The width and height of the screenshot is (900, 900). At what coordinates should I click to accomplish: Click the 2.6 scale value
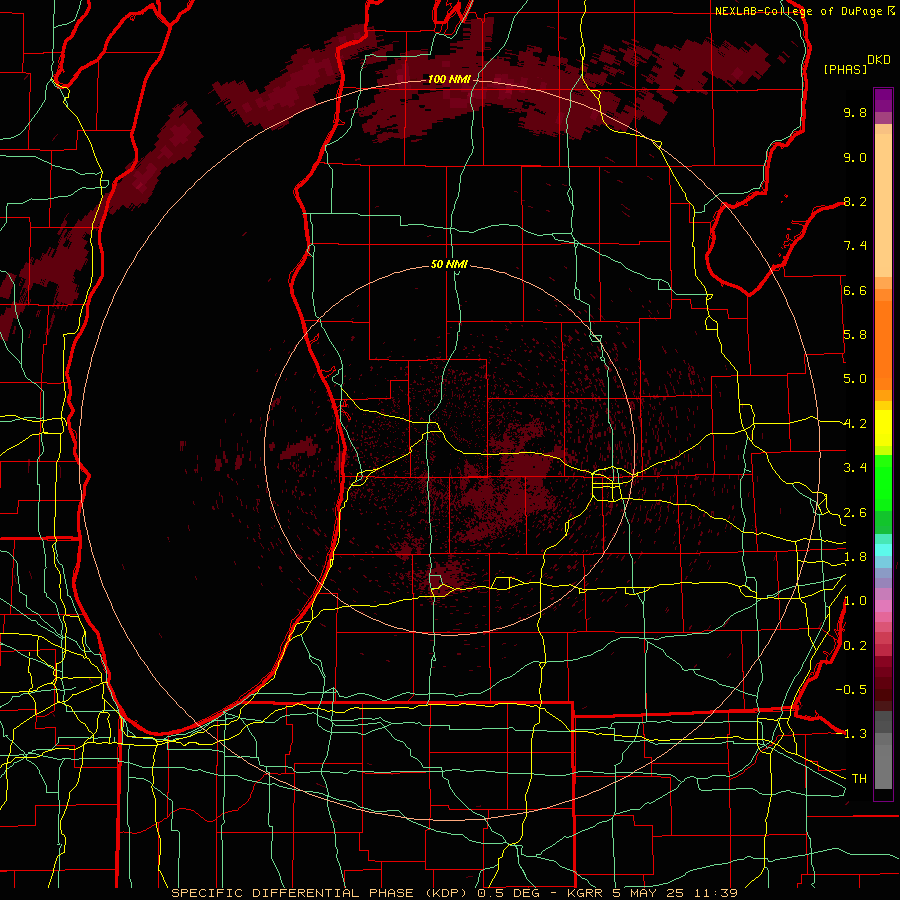tap(855, 513)
